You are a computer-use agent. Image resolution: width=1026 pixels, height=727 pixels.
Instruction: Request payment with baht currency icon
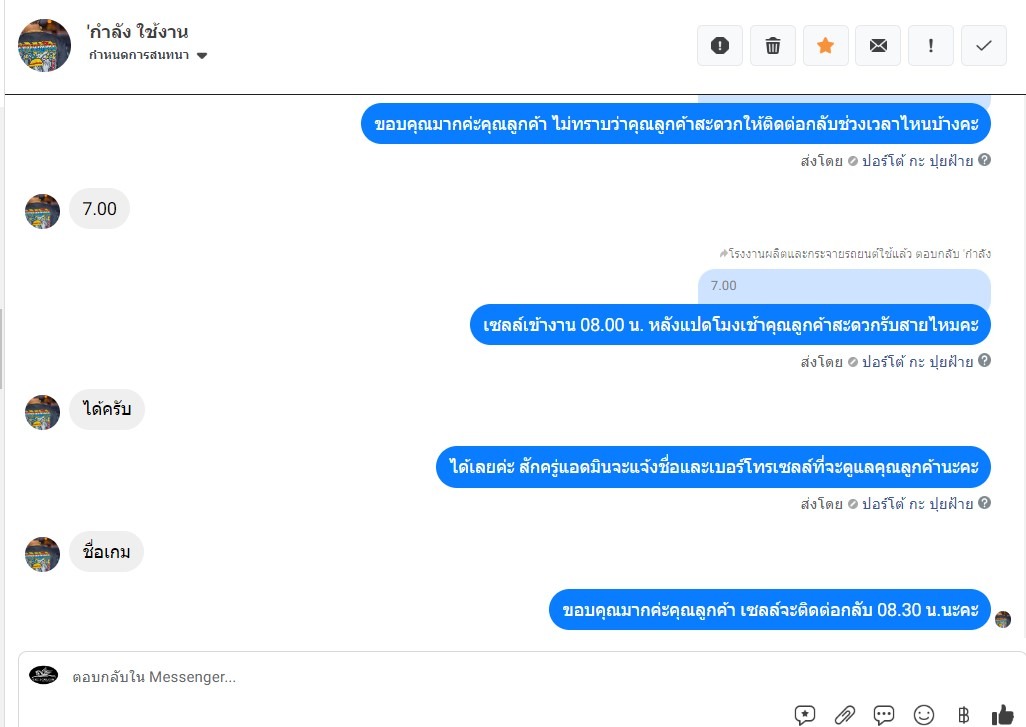(963, 715)
